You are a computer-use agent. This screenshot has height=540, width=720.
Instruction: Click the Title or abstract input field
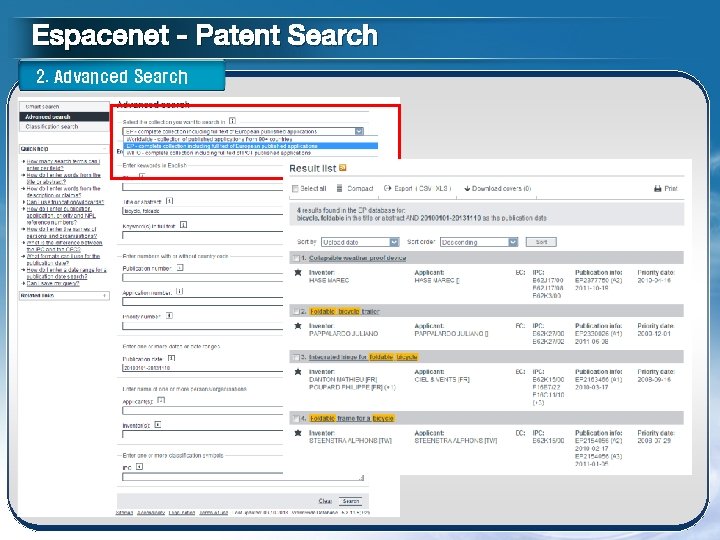click(x=202, y=211)
